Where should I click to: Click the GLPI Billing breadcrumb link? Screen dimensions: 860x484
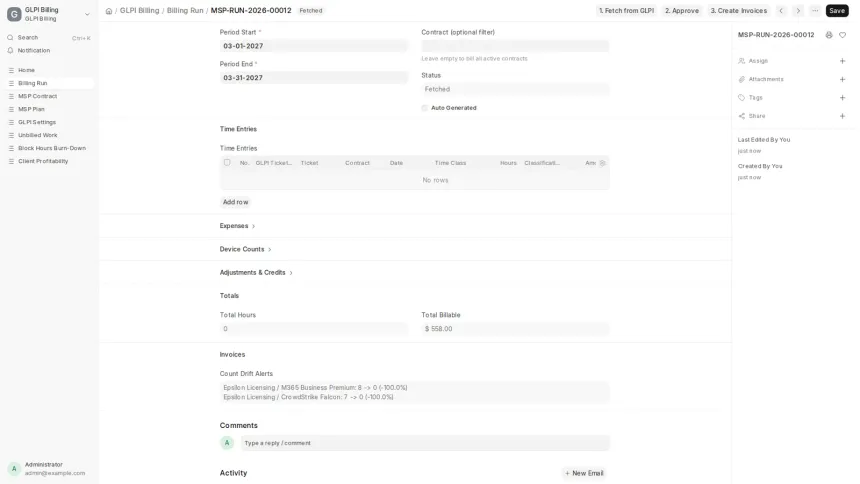pyautogui.click(x=139, y=10)
